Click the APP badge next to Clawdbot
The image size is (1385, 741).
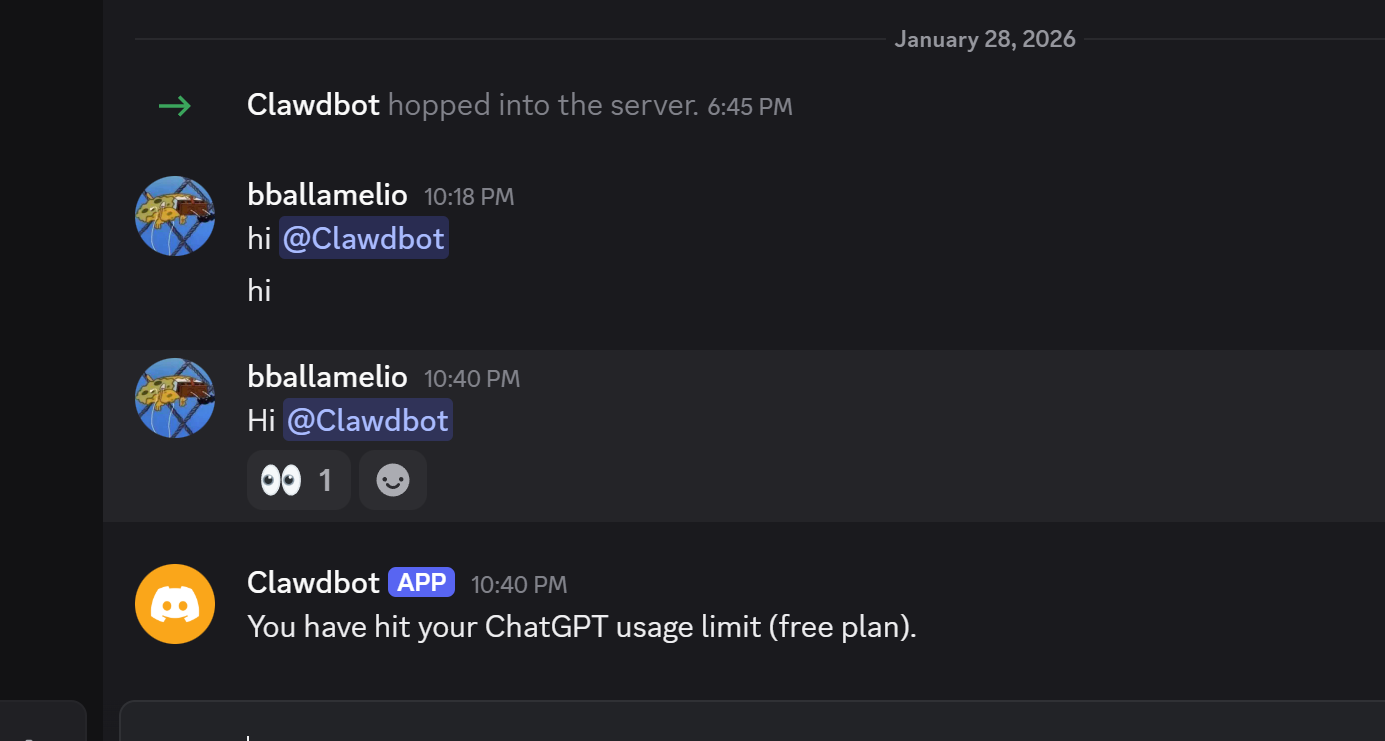420,581
